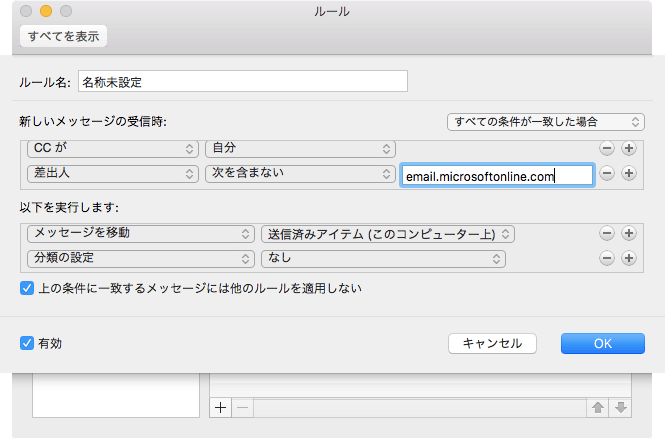The image size is (665, 438).
Task: Remove the 分類の設定 action row
Action: click(607, 258)
